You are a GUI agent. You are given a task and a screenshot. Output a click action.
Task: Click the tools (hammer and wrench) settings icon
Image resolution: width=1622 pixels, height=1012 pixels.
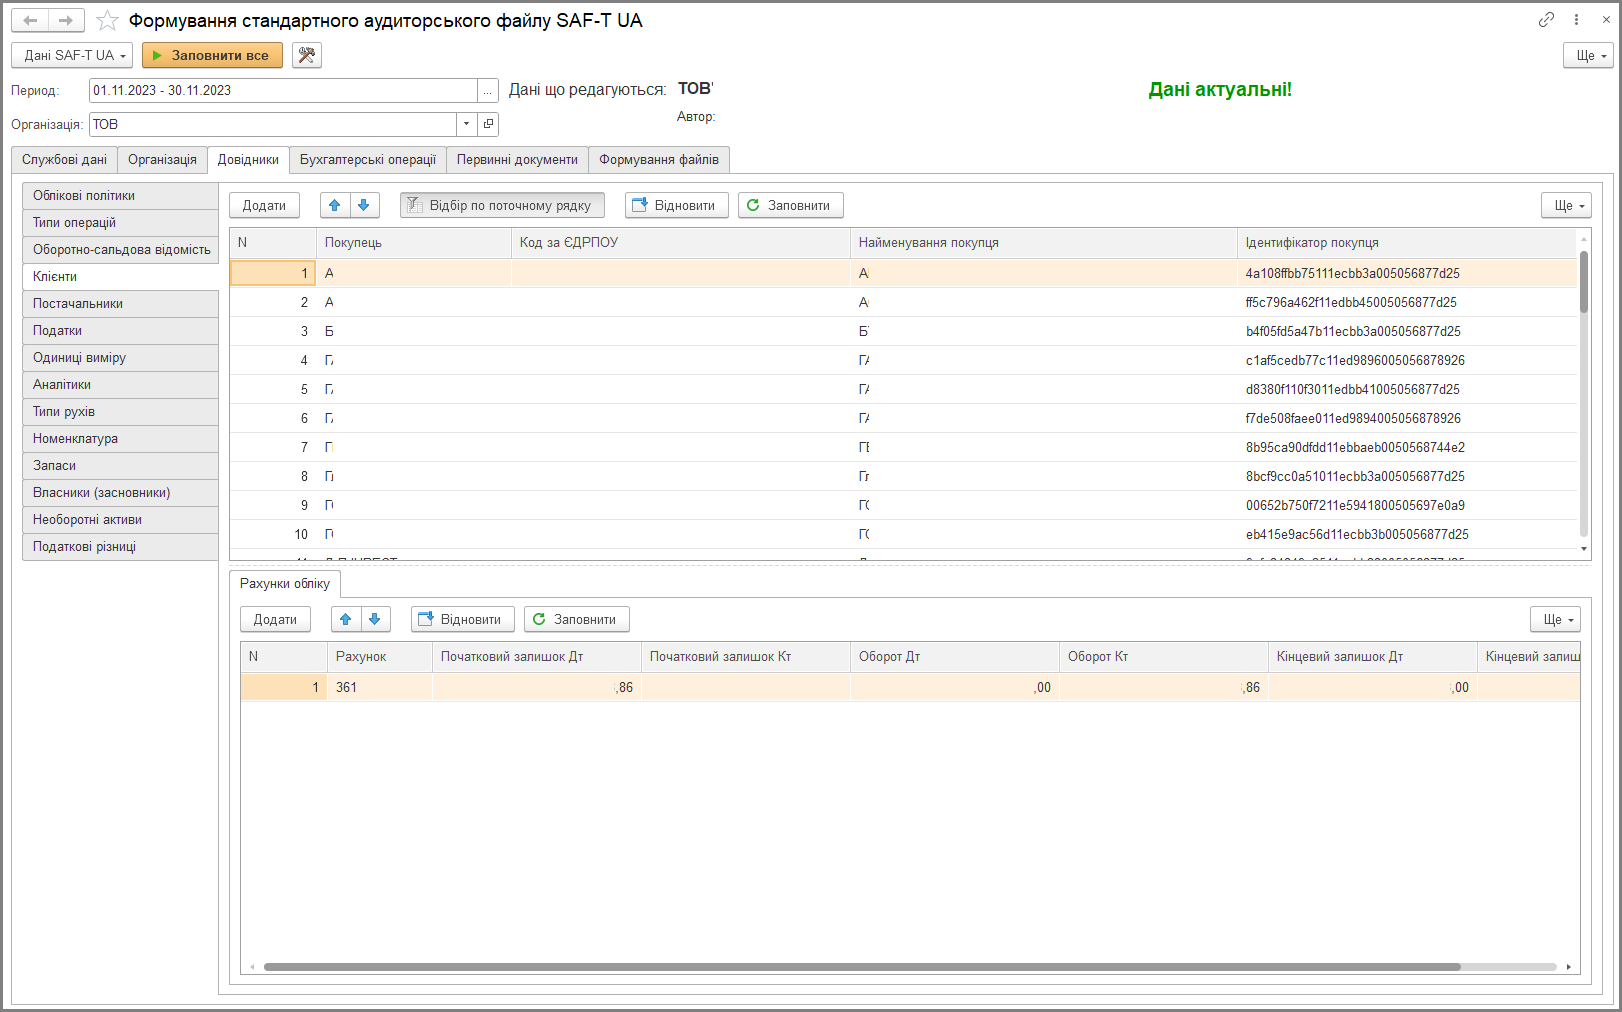307,55
